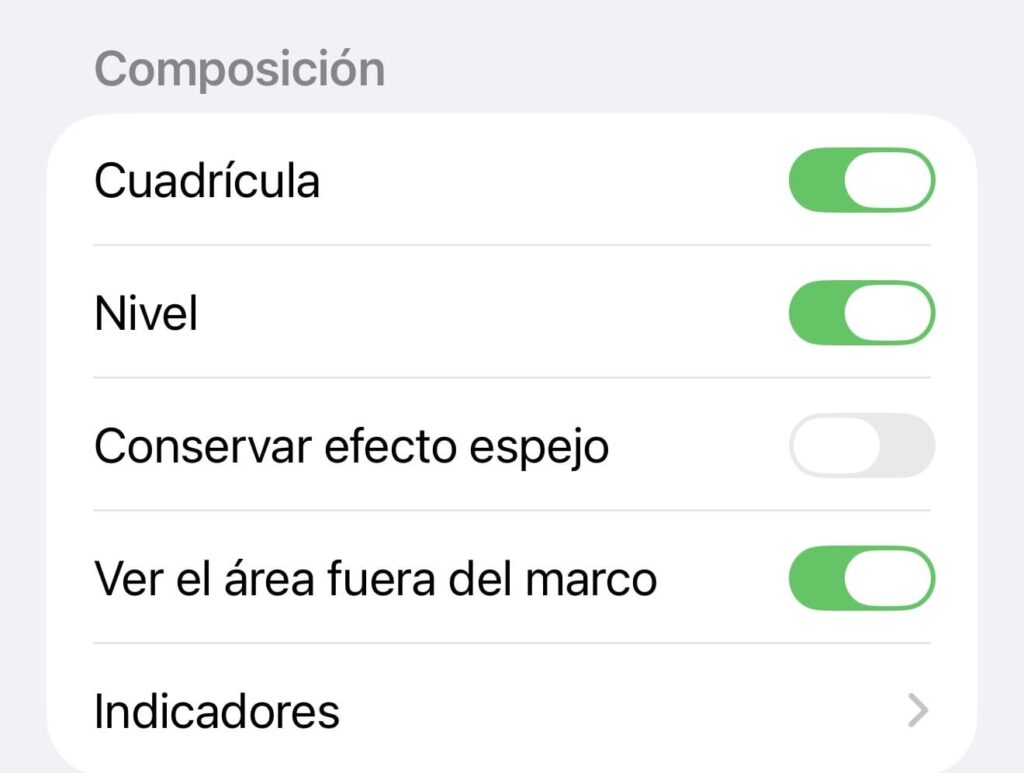Tap green track of Ver el área switch
Viewport: 1024px width, 773px height.
point(816,578)
